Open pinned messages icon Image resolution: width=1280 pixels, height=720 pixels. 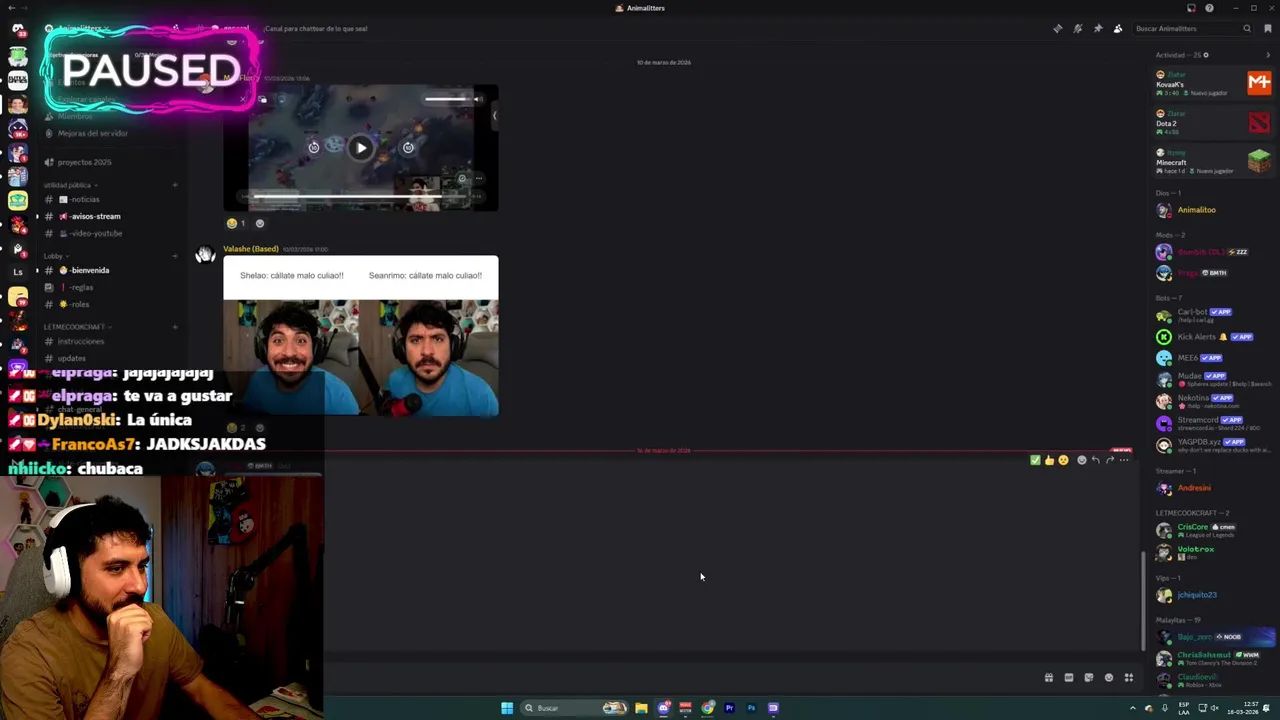click(x=1098, y=28)
